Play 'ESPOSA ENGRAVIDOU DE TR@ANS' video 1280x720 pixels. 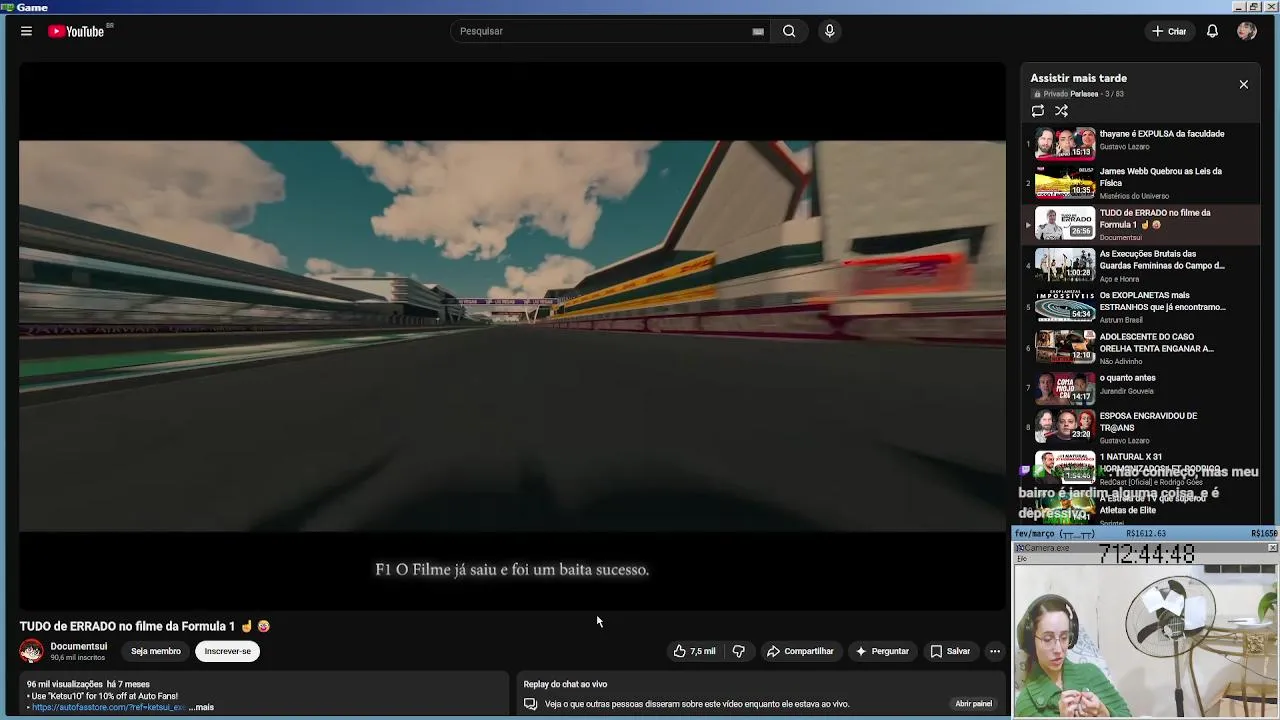click(x=1141, y=427)
